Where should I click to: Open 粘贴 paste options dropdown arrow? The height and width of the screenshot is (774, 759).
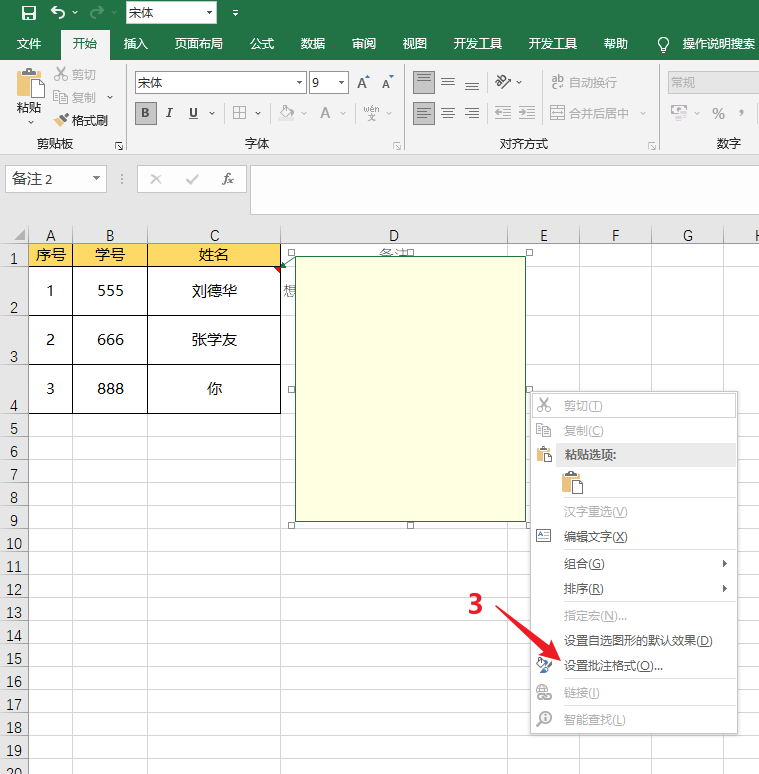[31, 122]
